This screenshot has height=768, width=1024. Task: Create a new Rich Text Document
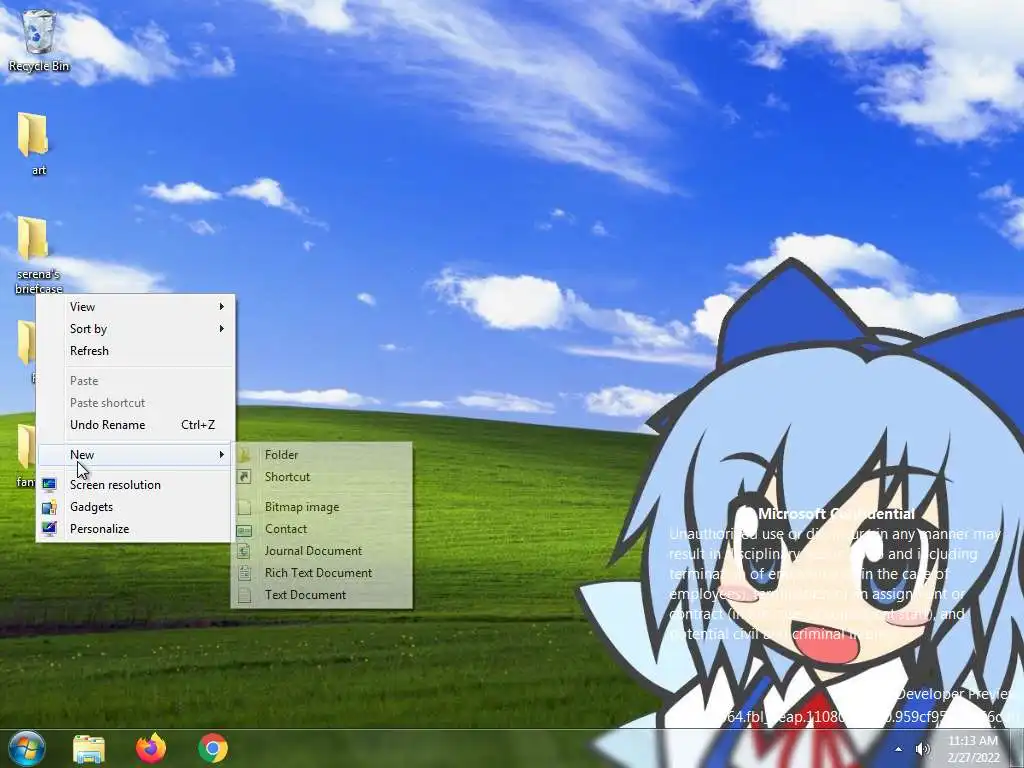click(x=322, y=573)
